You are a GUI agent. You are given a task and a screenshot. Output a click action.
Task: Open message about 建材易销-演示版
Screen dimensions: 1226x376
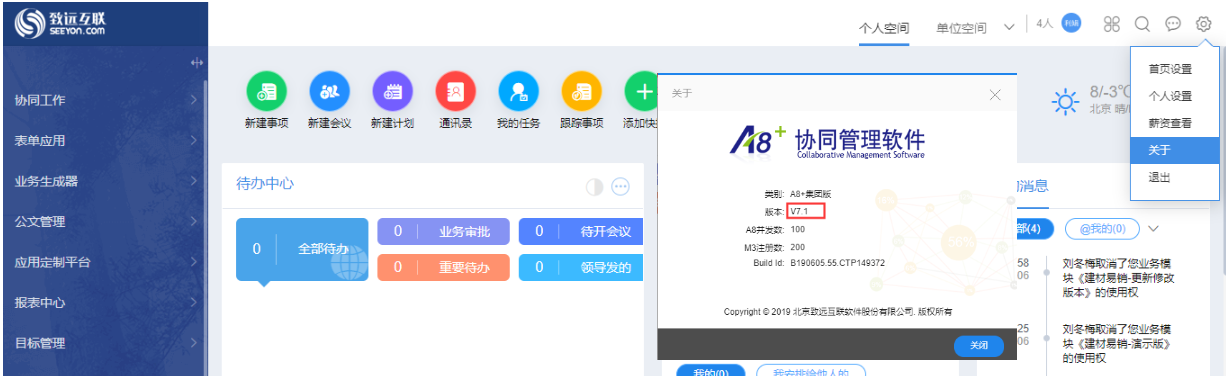point(1117,343)
